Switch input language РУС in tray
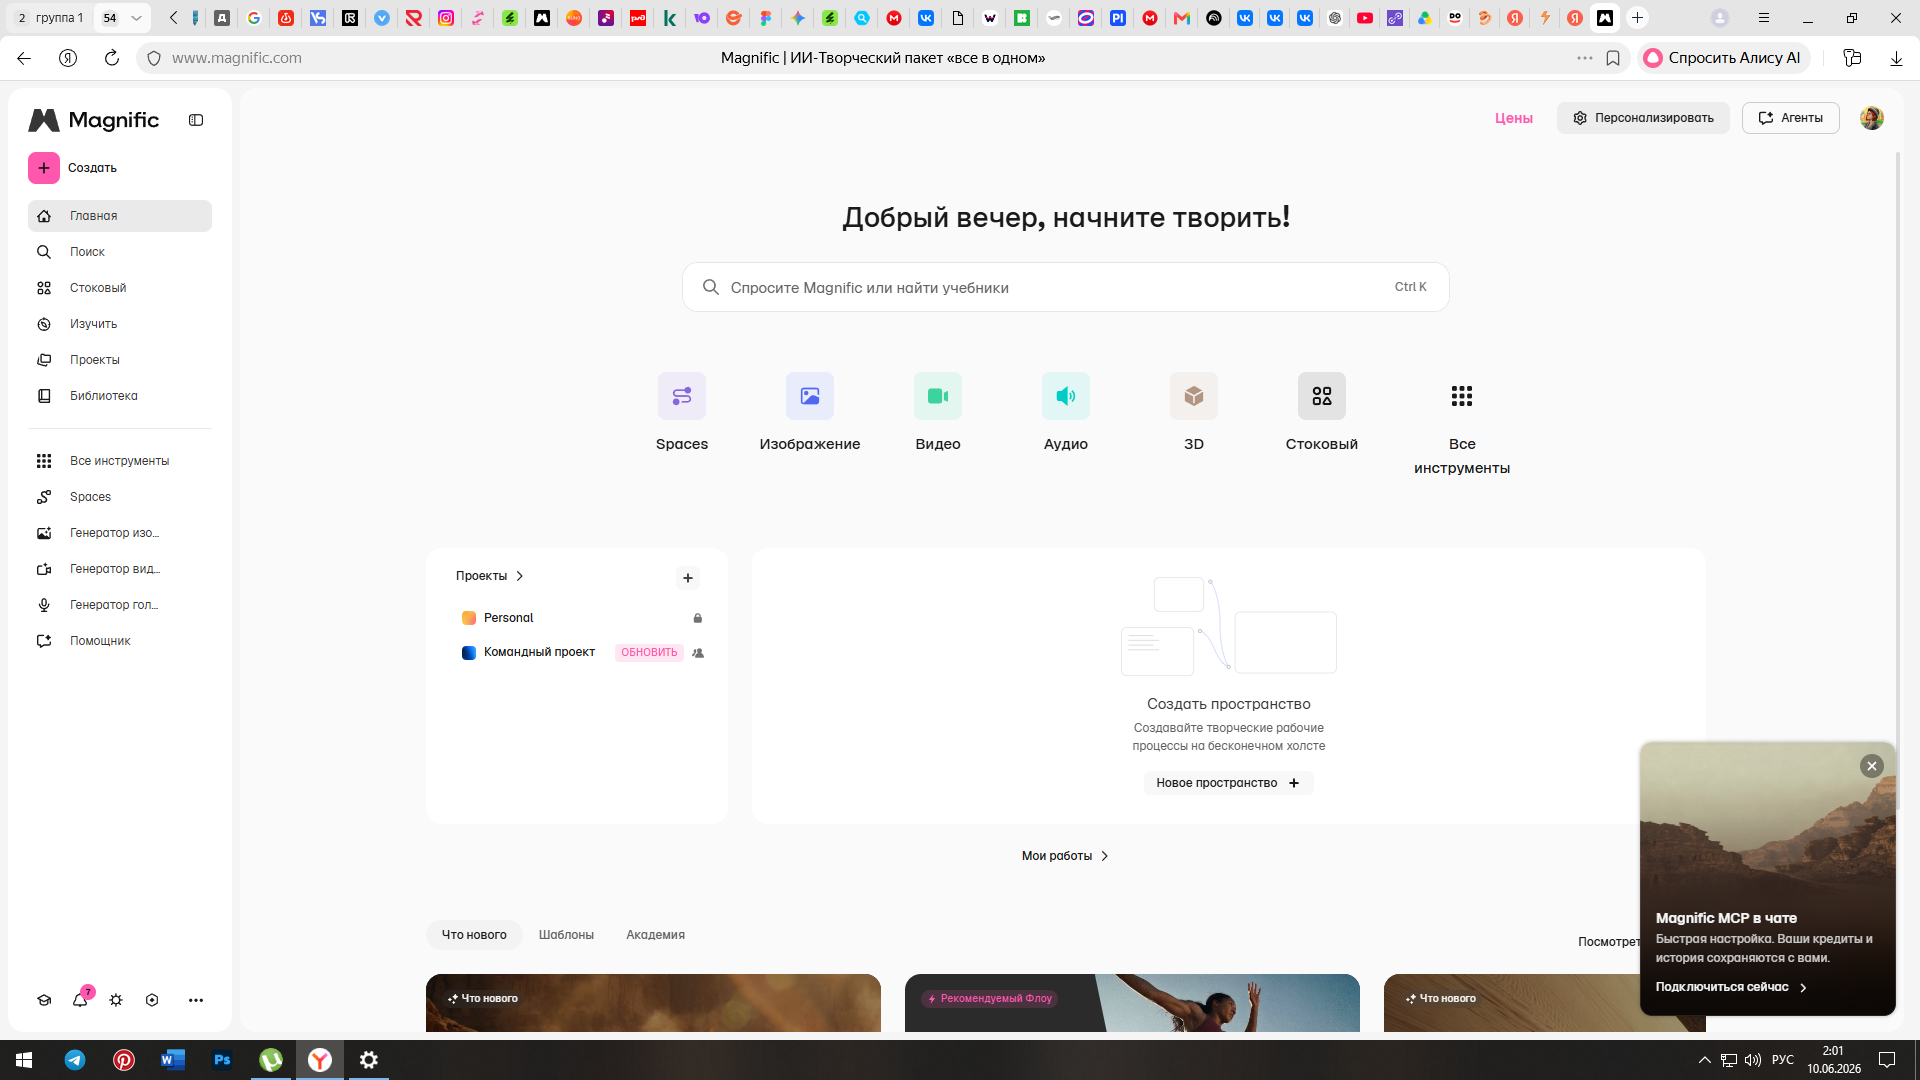This screenshot has width=1920, height=1080. 1783,1060
